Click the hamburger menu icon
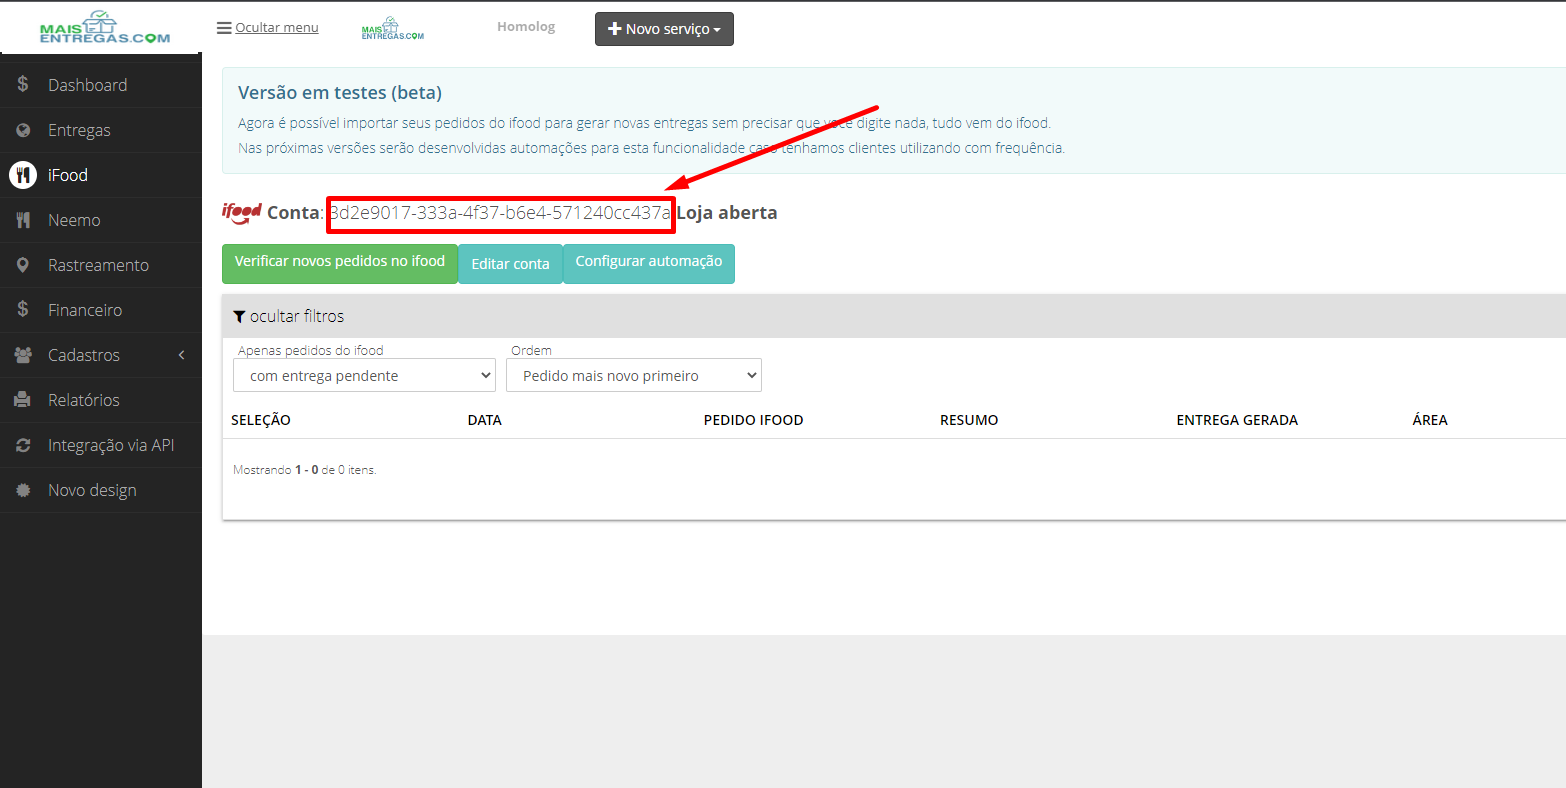The width and height of the screenshot is (1566, 788). tap(224, 28)
